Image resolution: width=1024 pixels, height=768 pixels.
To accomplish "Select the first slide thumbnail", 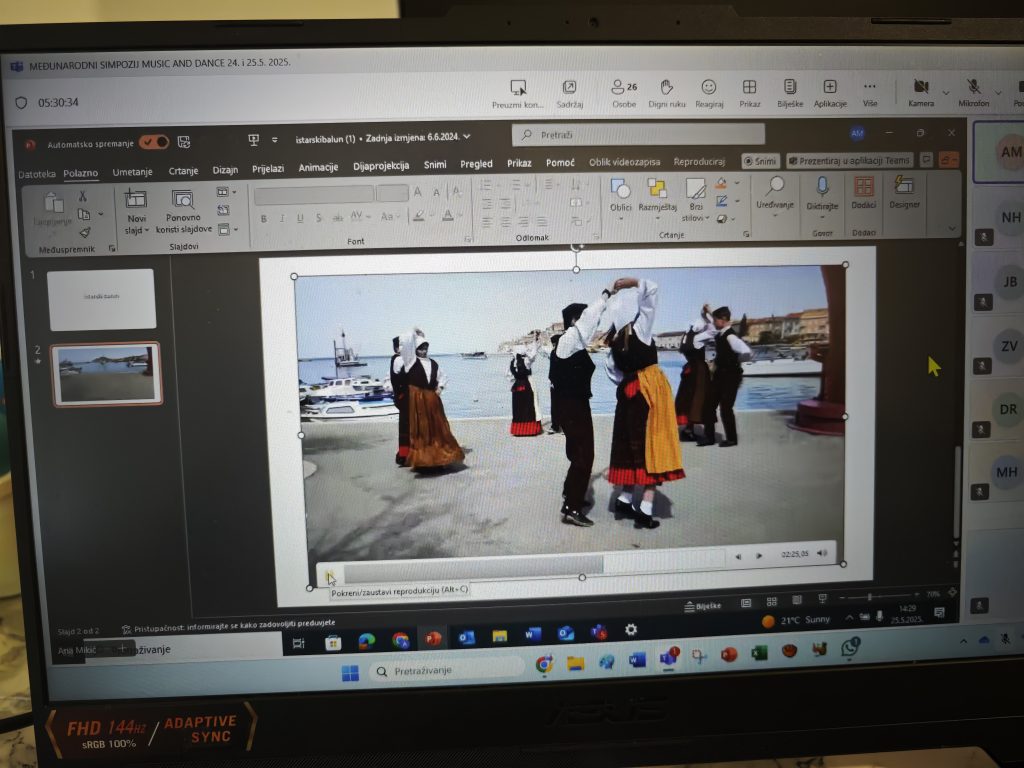I will click(x=102, y=299).
